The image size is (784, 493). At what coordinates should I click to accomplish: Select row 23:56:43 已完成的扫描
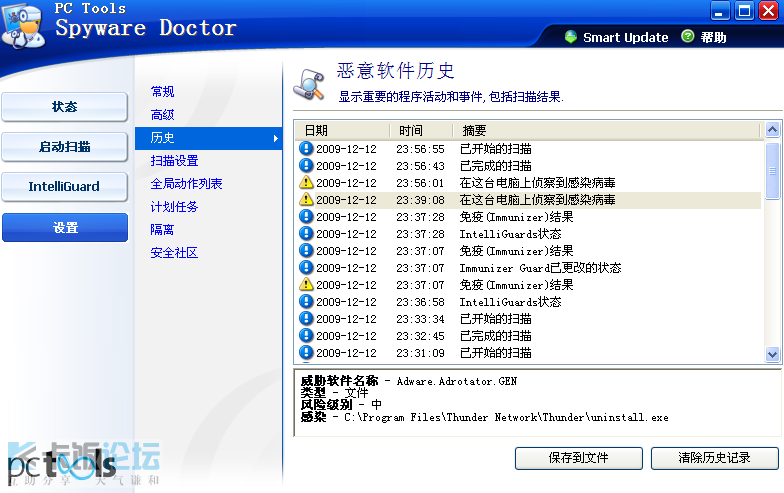pos(529,166)
